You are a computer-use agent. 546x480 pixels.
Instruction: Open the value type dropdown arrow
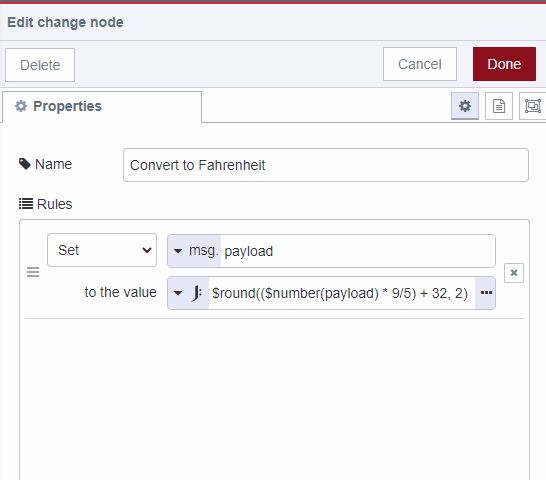click(178, 293)
